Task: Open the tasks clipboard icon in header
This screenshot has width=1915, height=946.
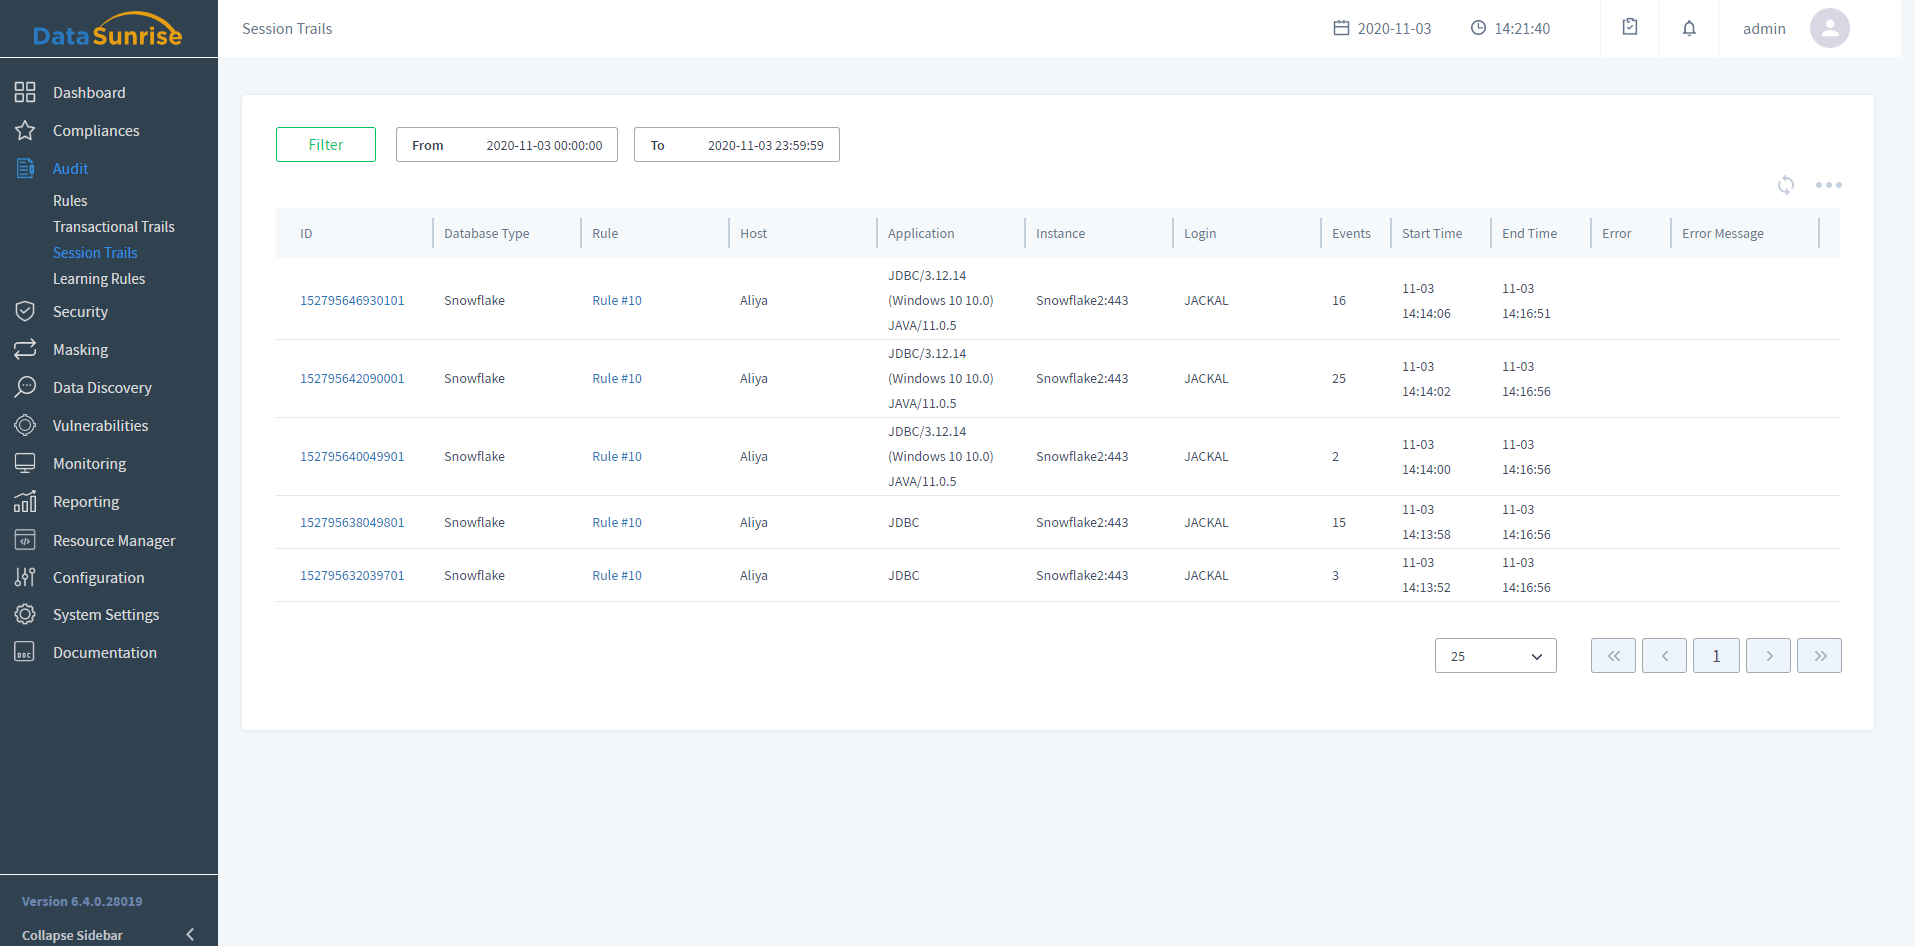Action: pos(1630,28)
